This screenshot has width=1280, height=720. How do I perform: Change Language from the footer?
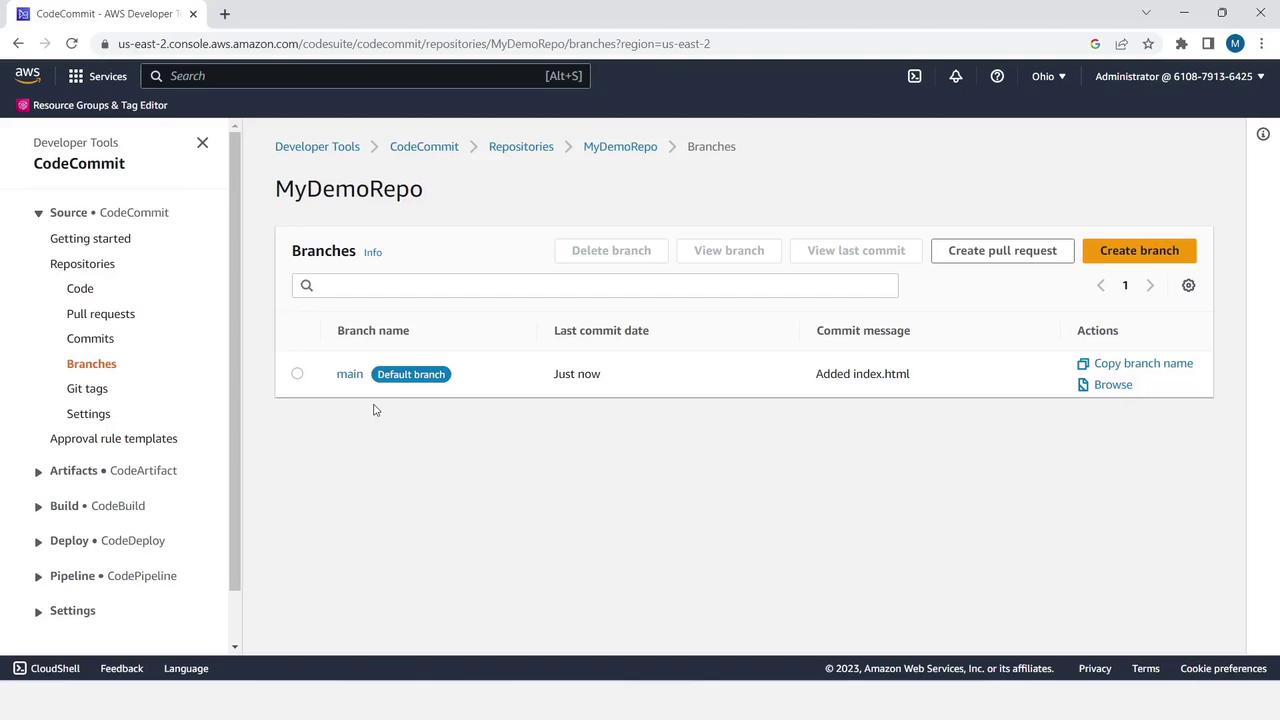pos(186,669)
